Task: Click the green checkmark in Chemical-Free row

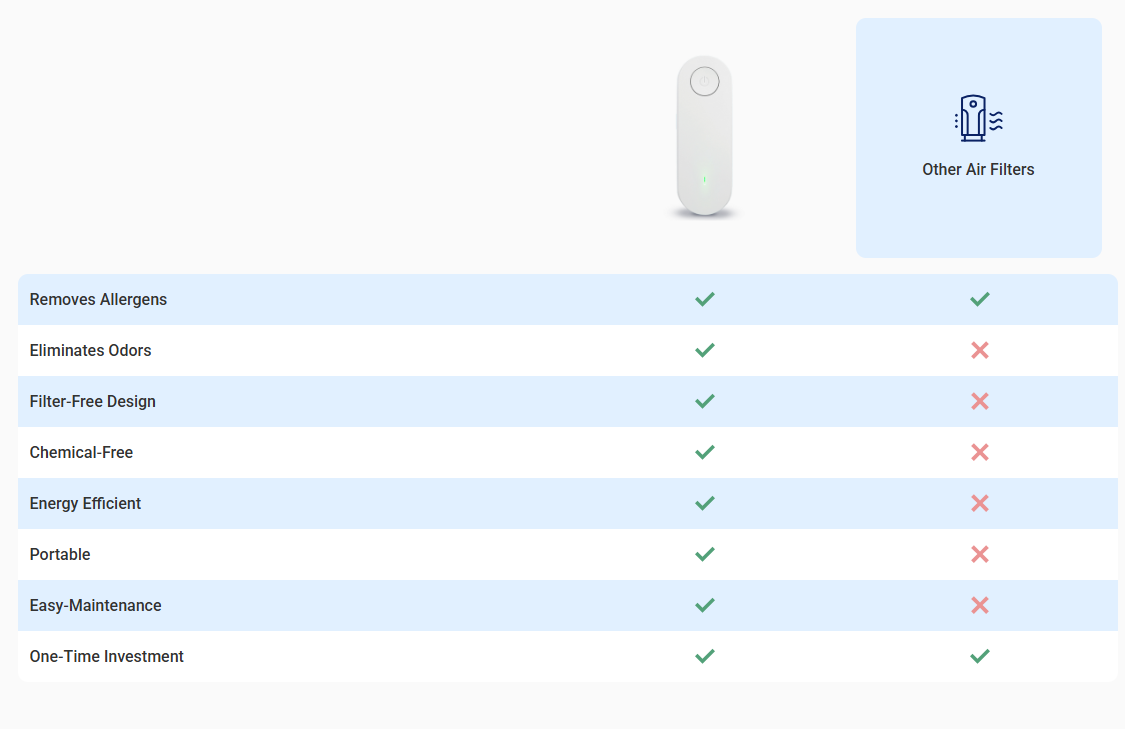Action: click(x=705, y=452)
